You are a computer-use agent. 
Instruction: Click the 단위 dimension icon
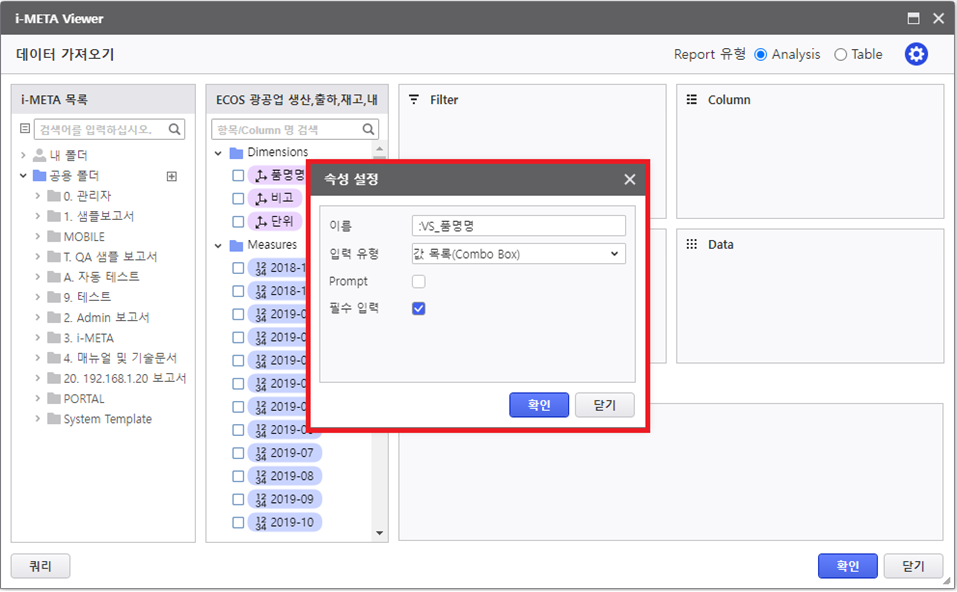click(261, 221)
